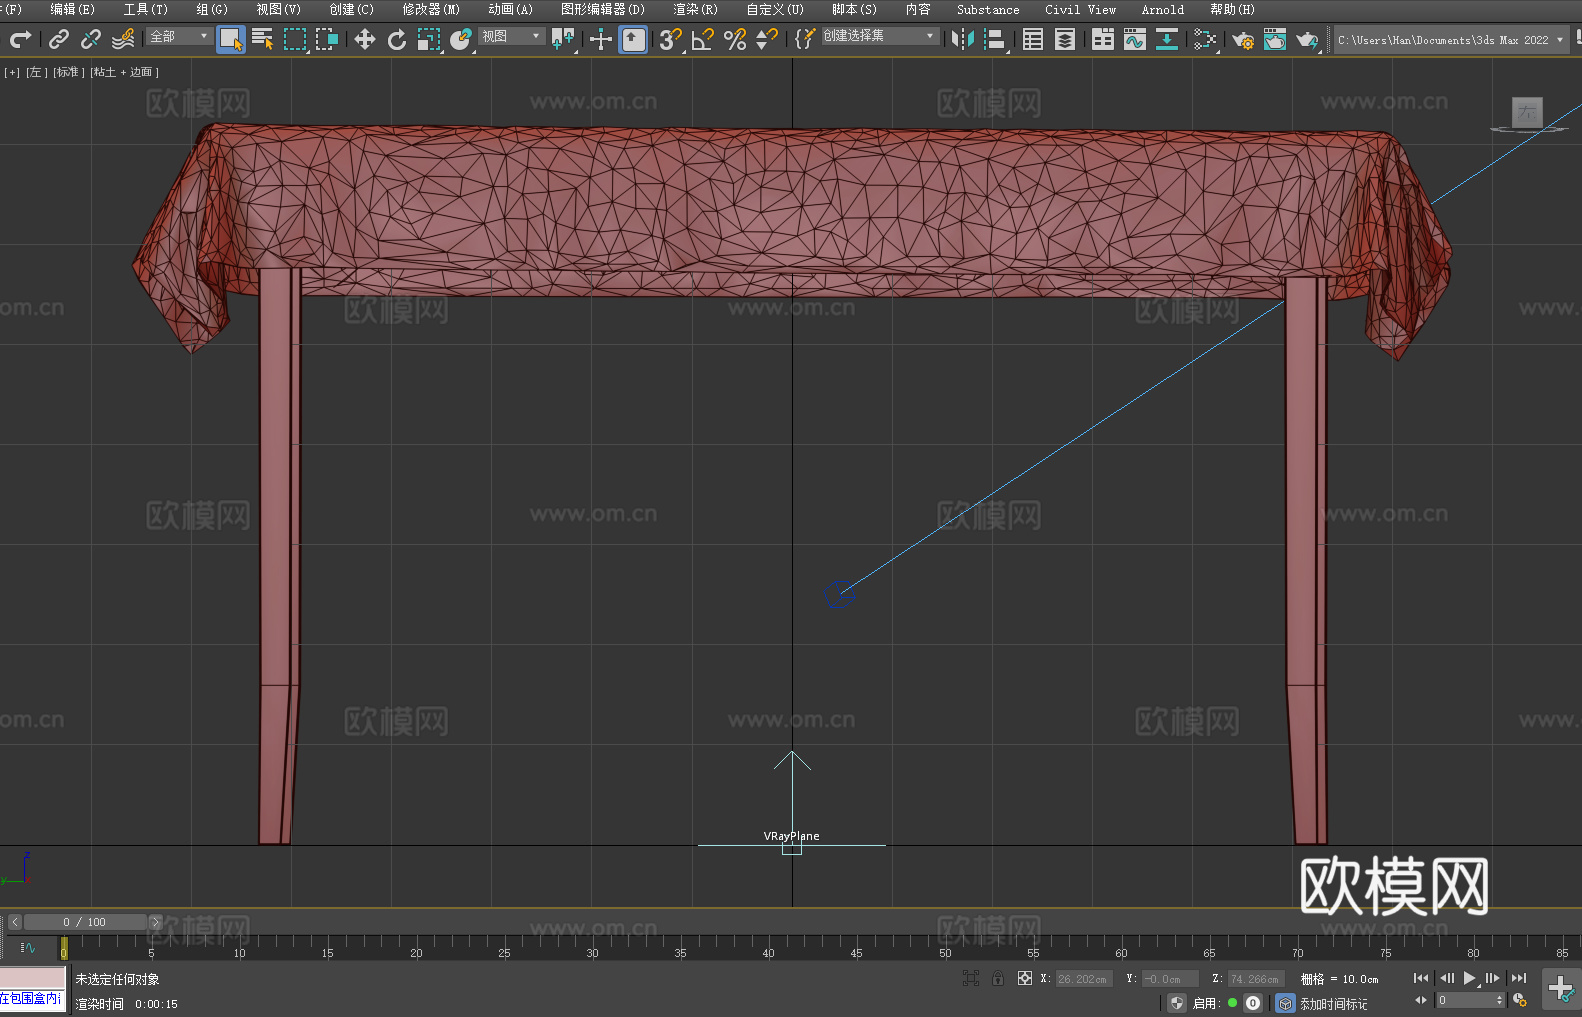Open the 编辑(E) menu
This screenshot has height=1017, width=1582.
coord(72,9)
